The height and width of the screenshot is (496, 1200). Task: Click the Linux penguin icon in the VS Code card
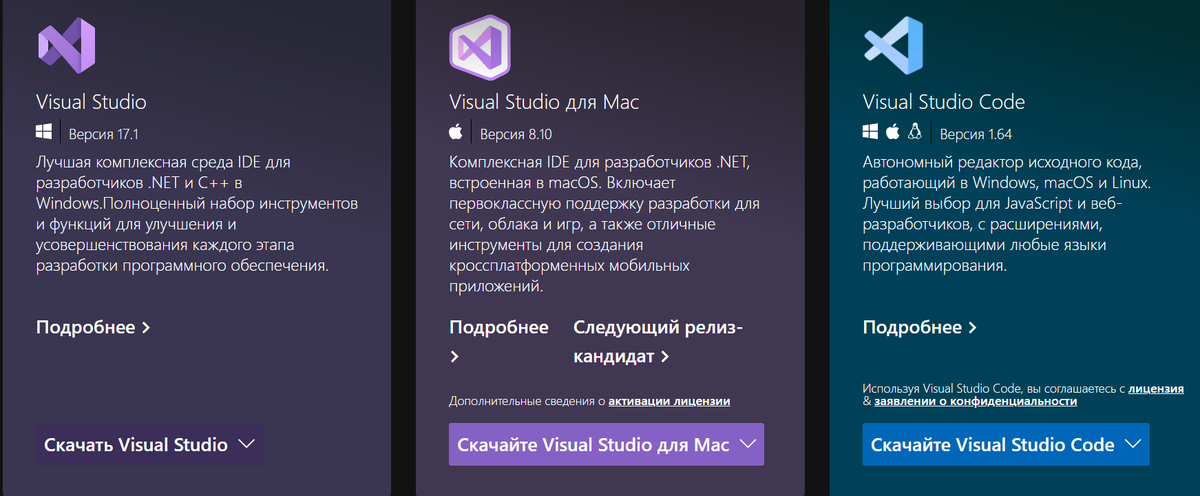pos(914,131)
